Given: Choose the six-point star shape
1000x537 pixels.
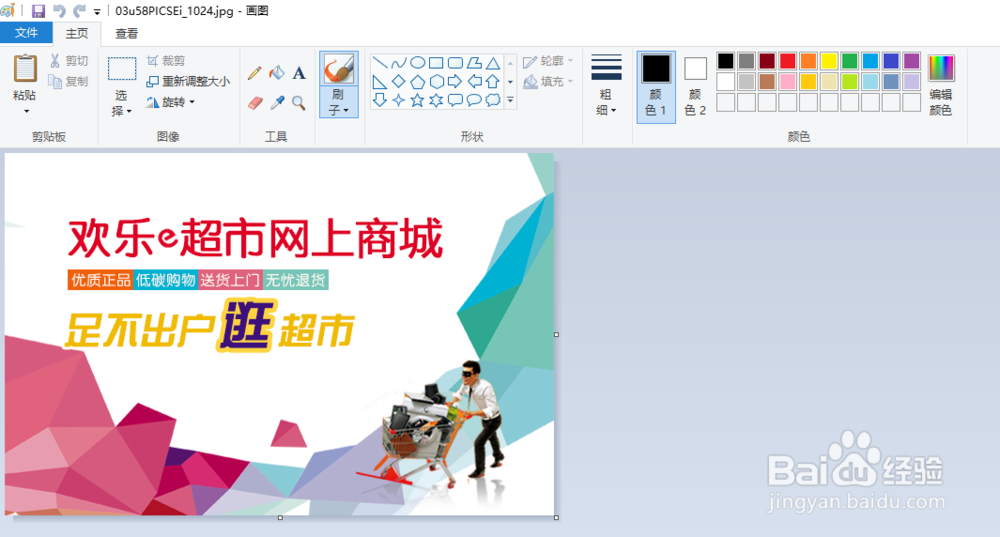Looking at the screenshot, I should [436, 100].
